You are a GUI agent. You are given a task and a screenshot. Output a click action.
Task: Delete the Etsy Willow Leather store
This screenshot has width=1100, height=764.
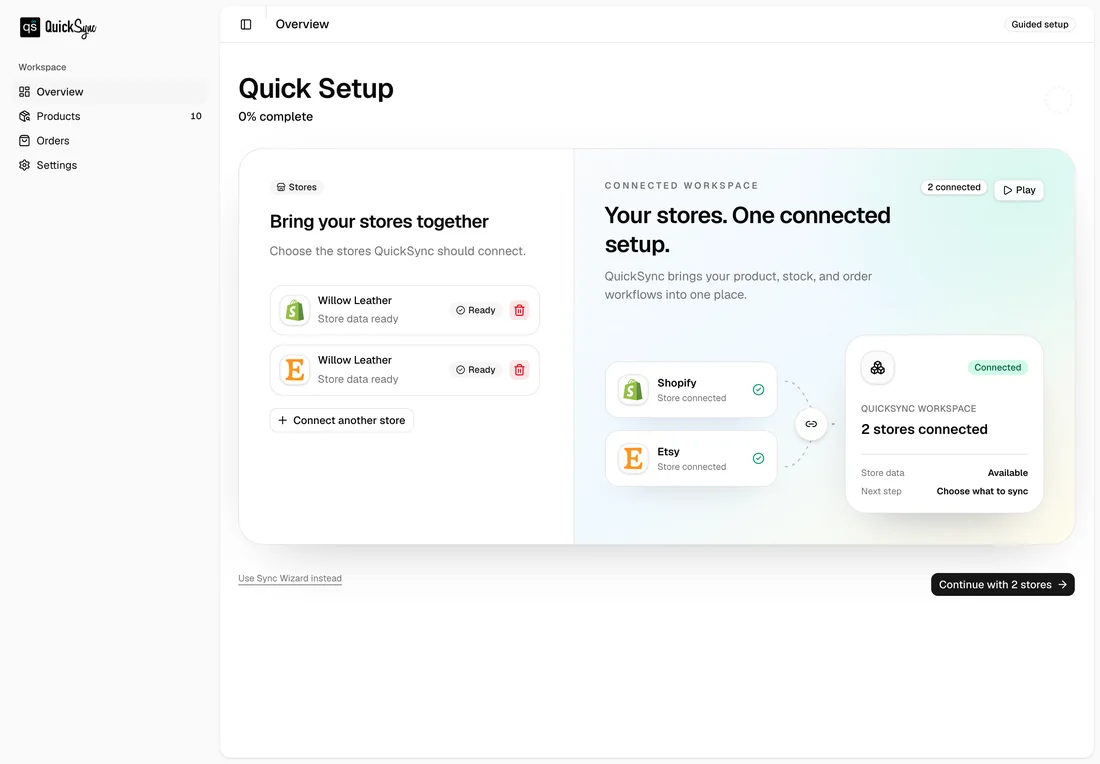[519, 370]
